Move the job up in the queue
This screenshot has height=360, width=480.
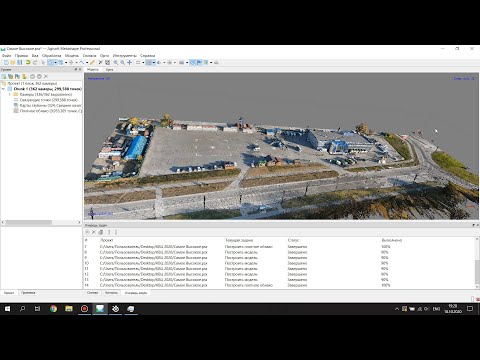click(109, 232)
